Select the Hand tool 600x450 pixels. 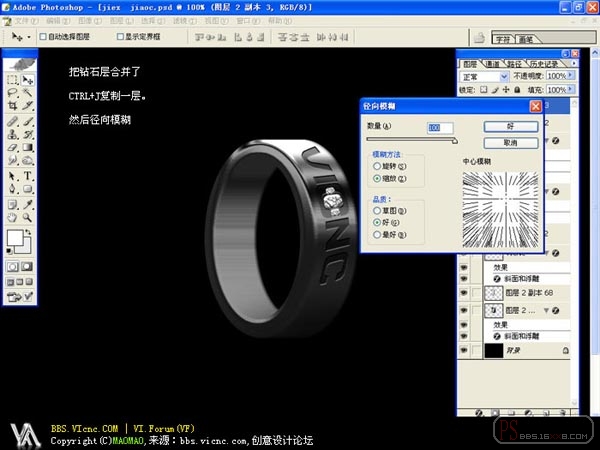click(13, 218)
